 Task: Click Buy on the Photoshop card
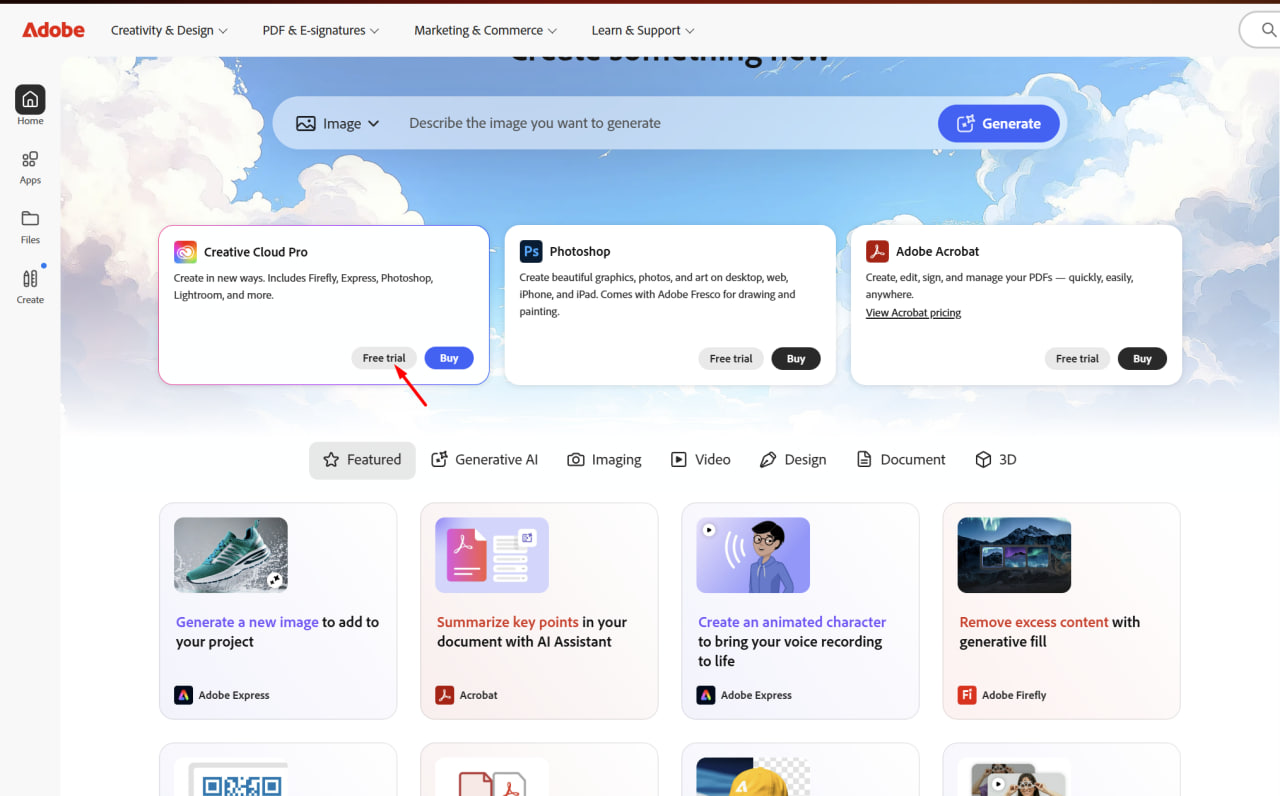796,358
